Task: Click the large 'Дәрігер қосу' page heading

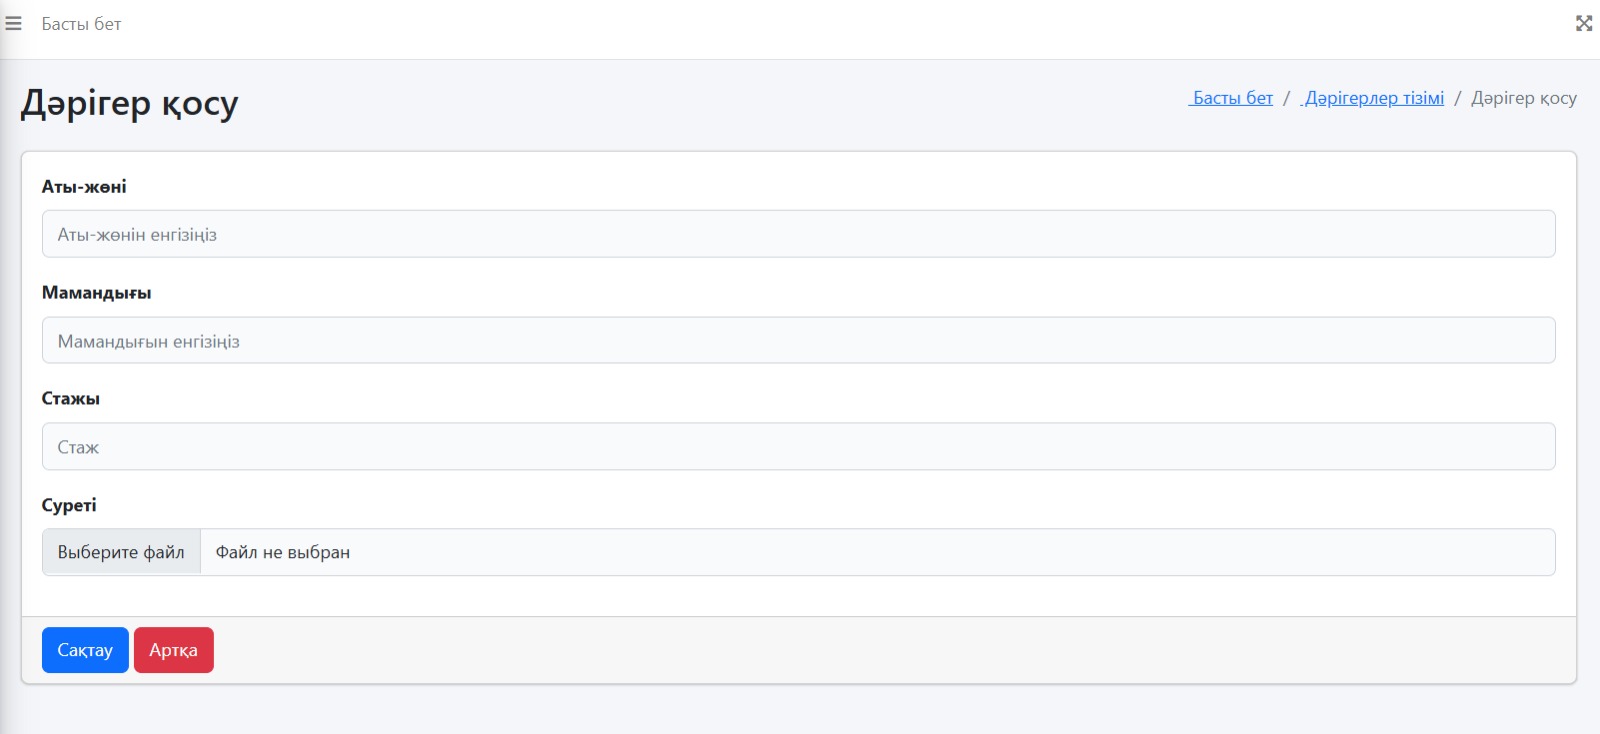Action: point(130,103)
